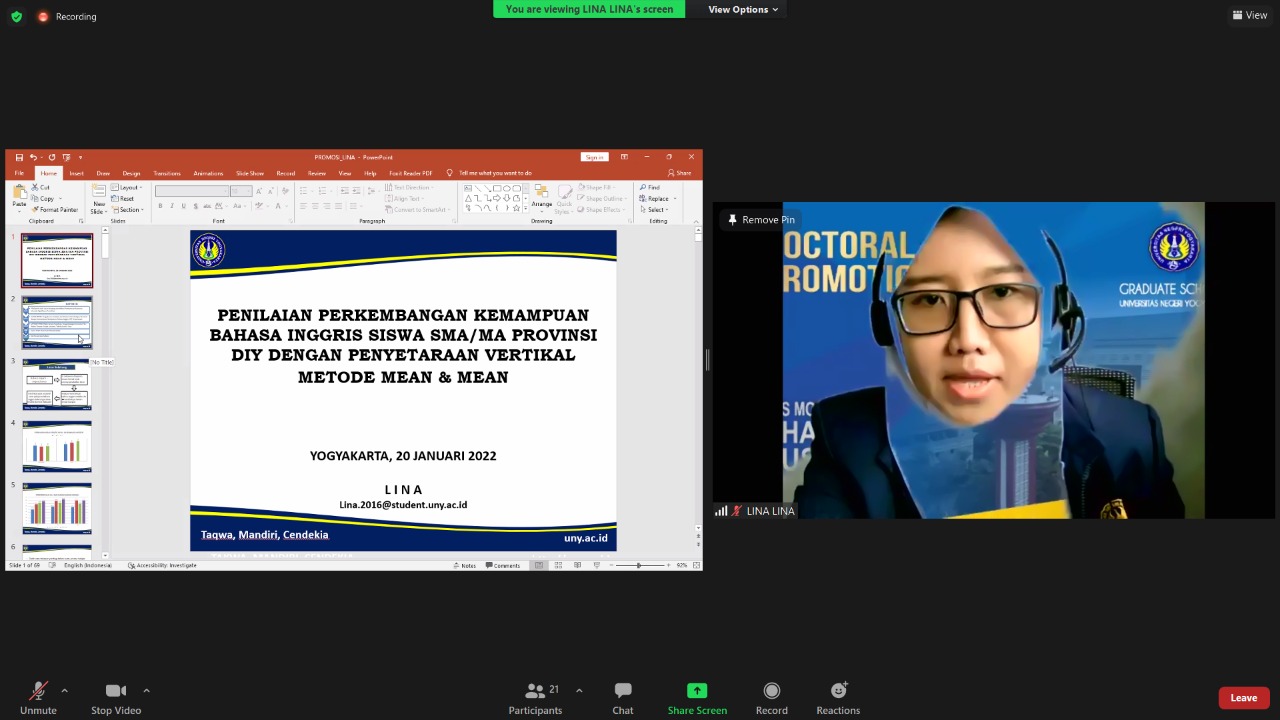This screenshot has width=1280, height=720.
Task: Insert a rectangle shape from the shapes gallery
Action: (495, 188)
